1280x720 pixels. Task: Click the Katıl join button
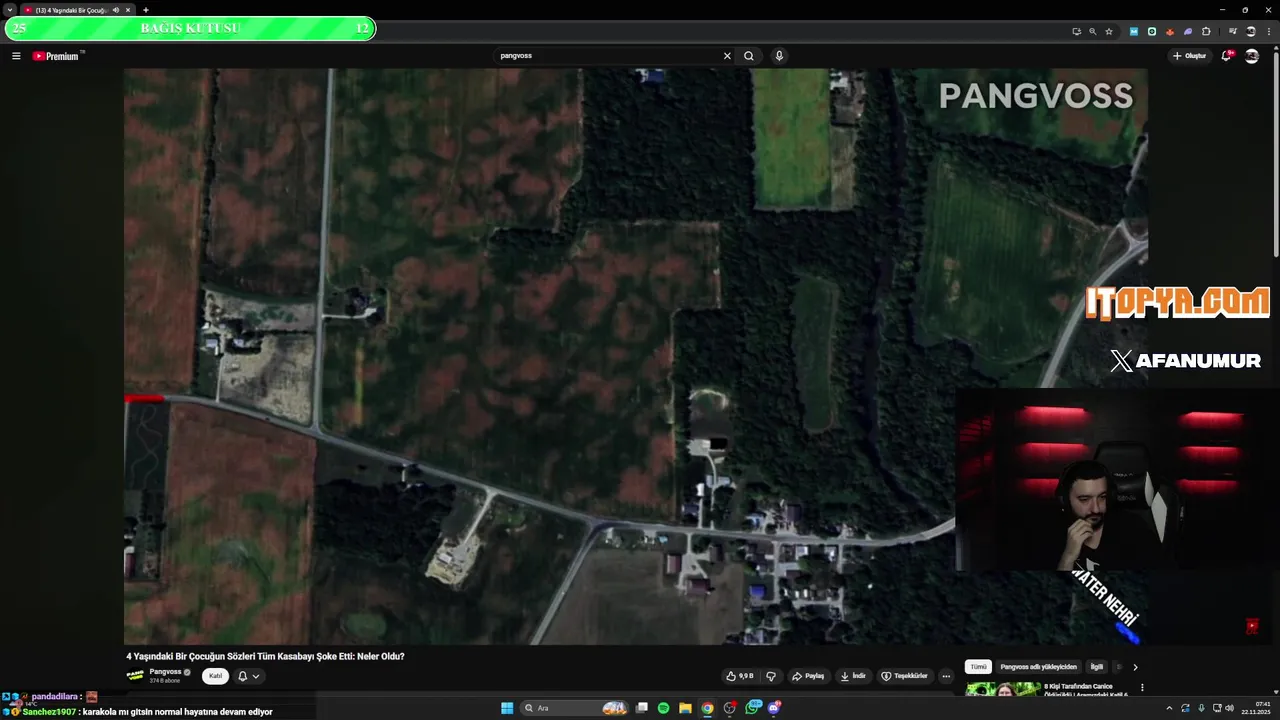point(215,676)
